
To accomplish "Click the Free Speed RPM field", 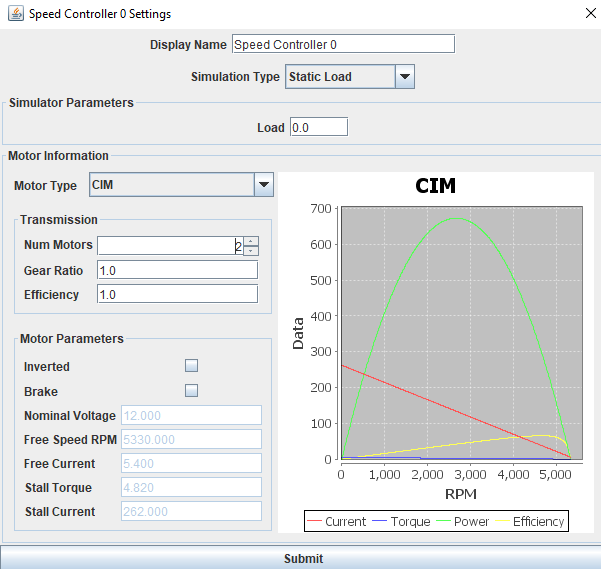I will (191, 439).
